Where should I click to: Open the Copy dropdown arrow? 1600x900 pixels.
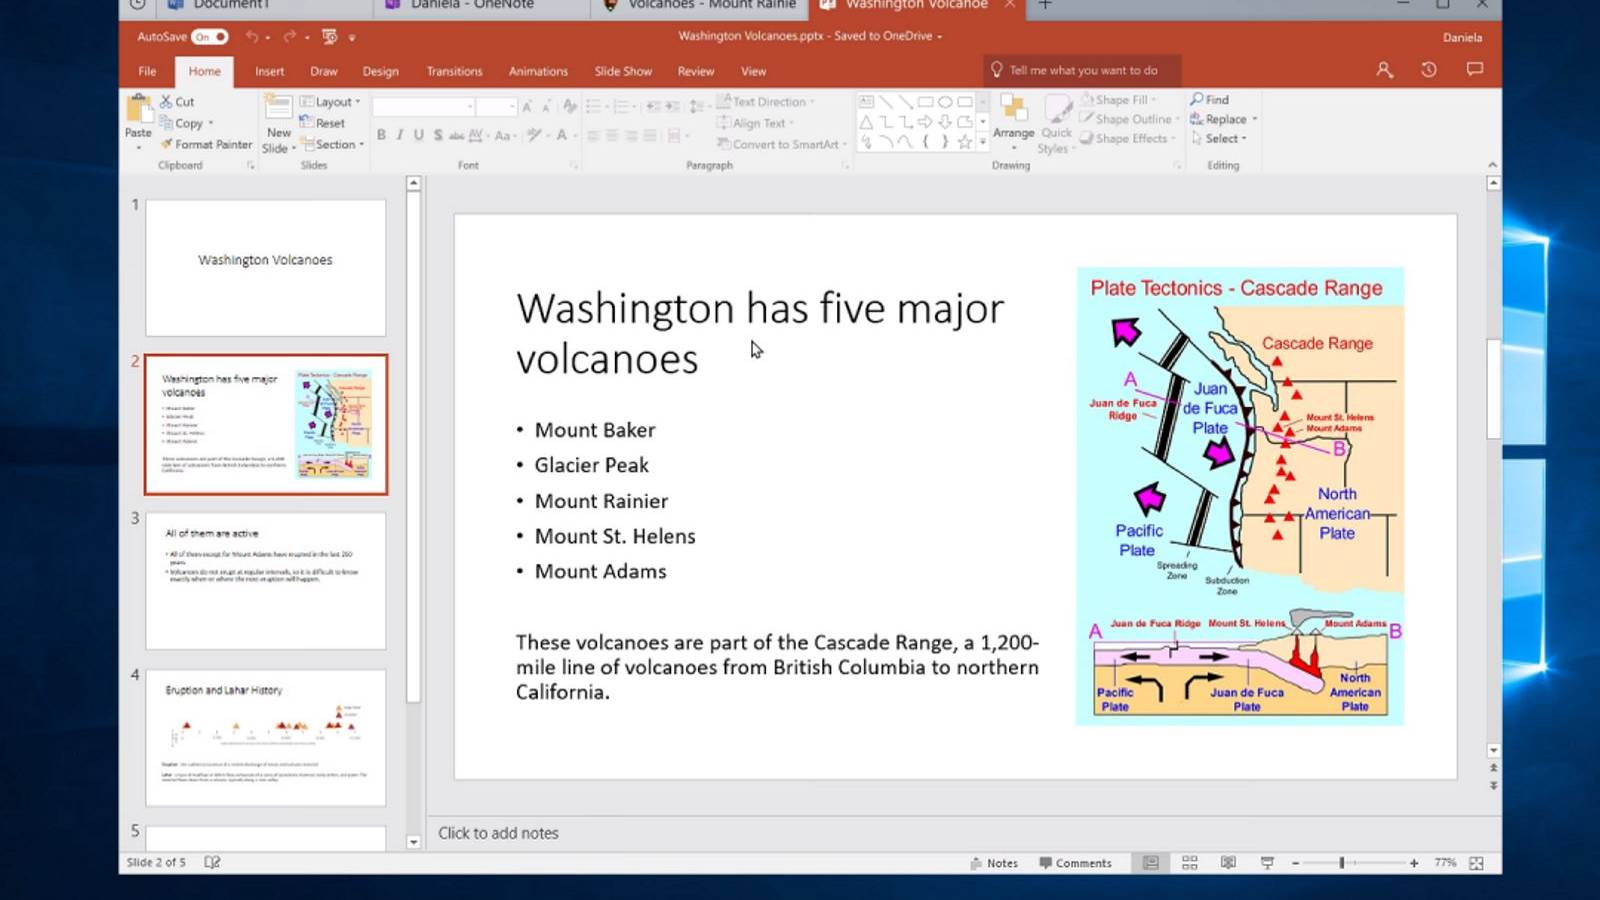(211, 123)
